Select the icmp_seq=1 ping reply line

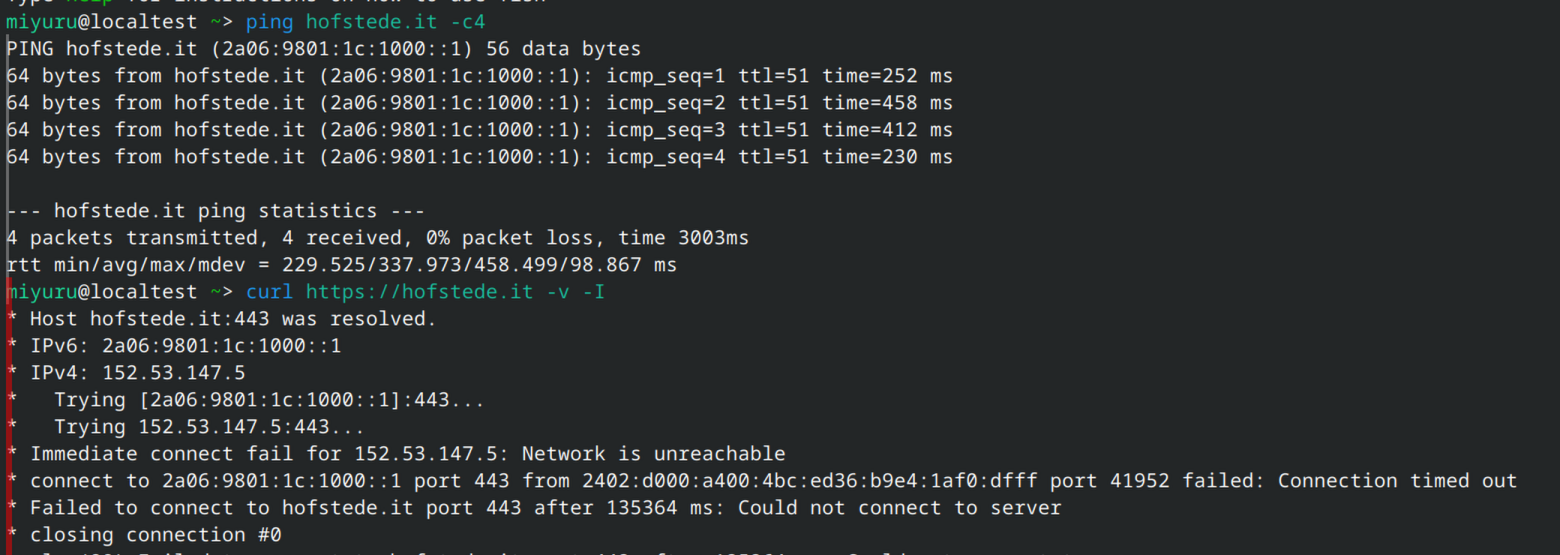[x=479, y=76]
